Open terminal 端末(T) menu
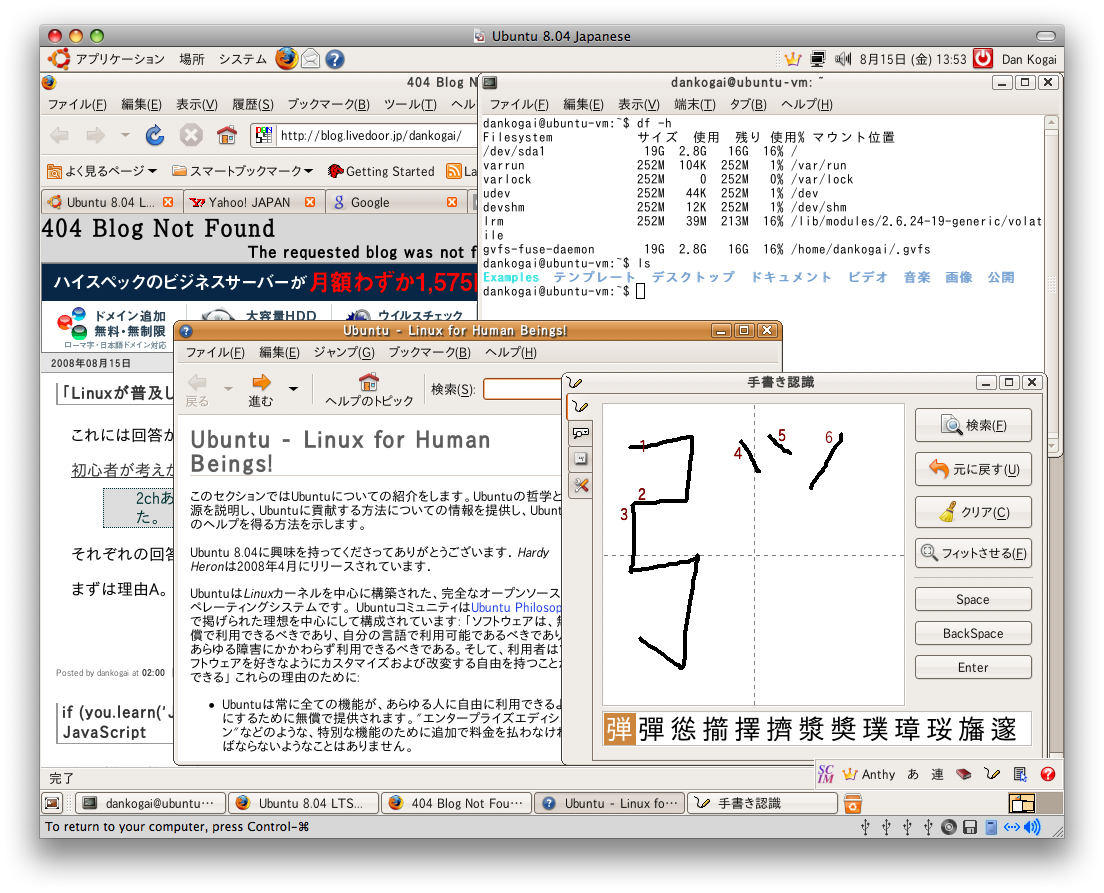This screenshot has width=1104, height=893. [694, 104]
